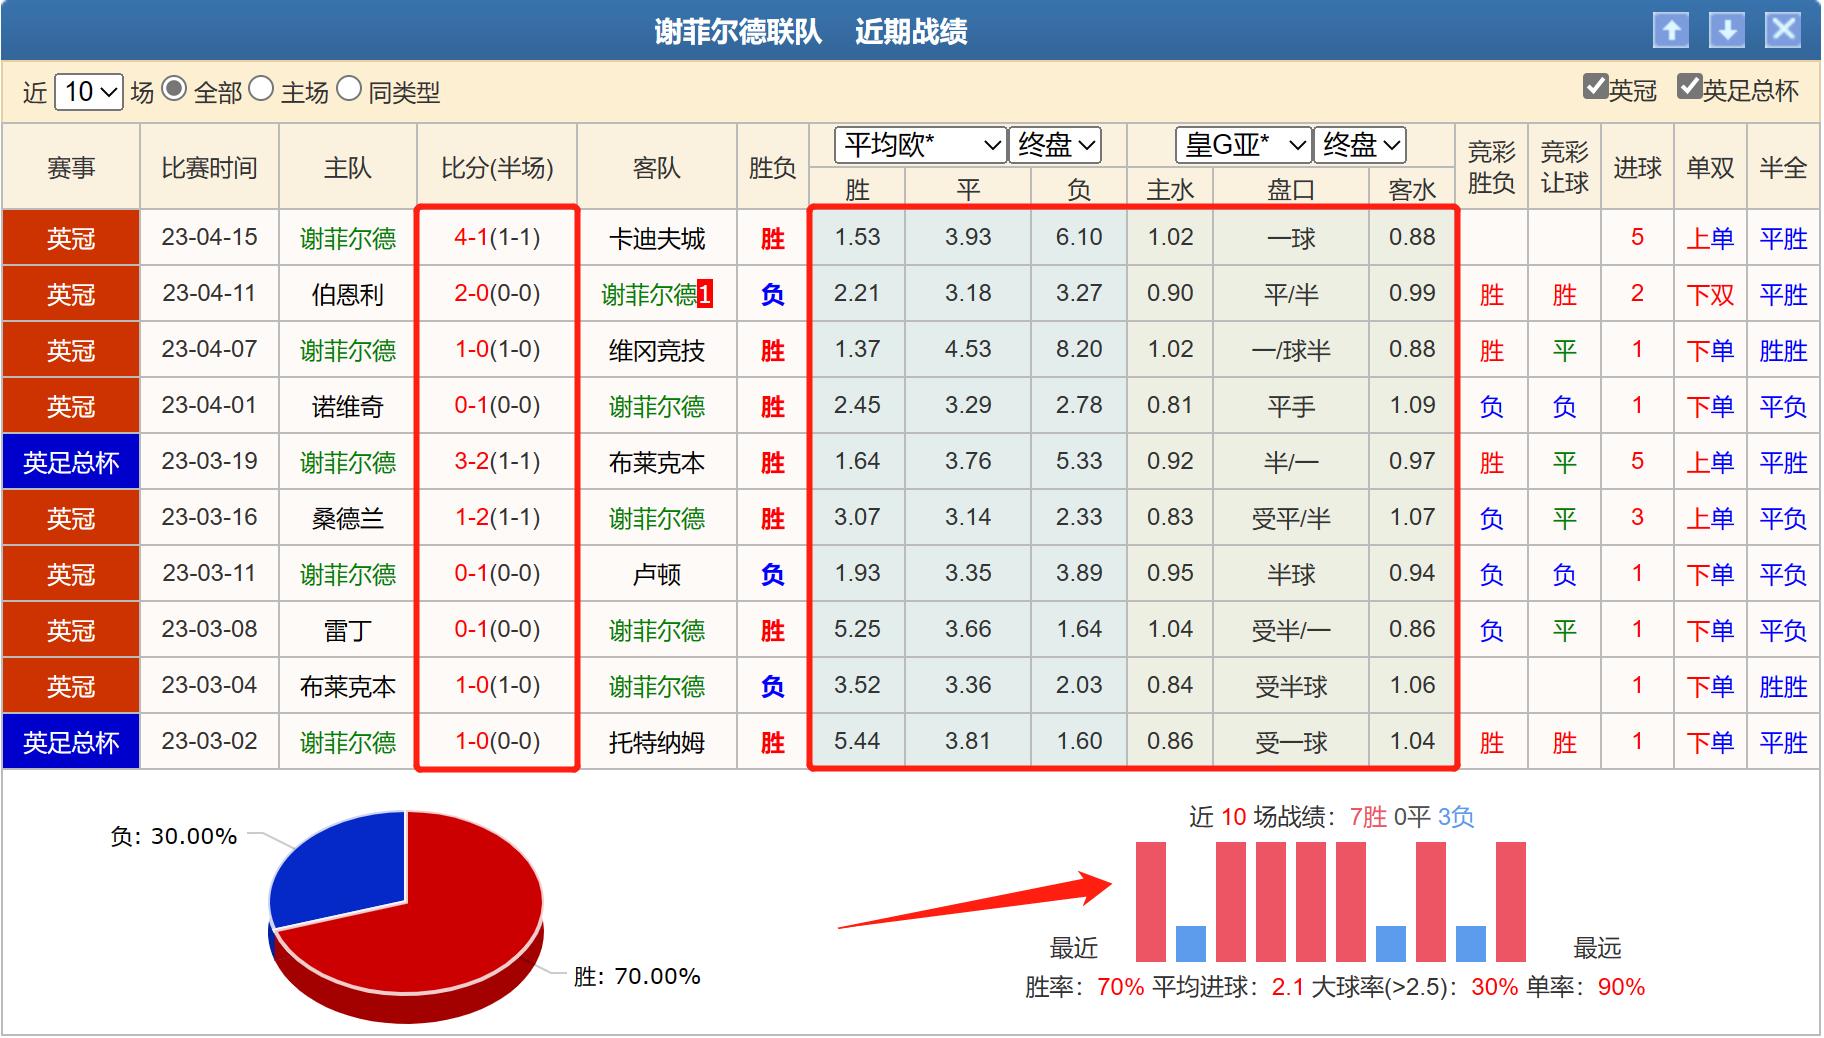Click the 英足总杯 label in the 23-03-02 row
The image size is (1824, 1038).
click(70, 742)
